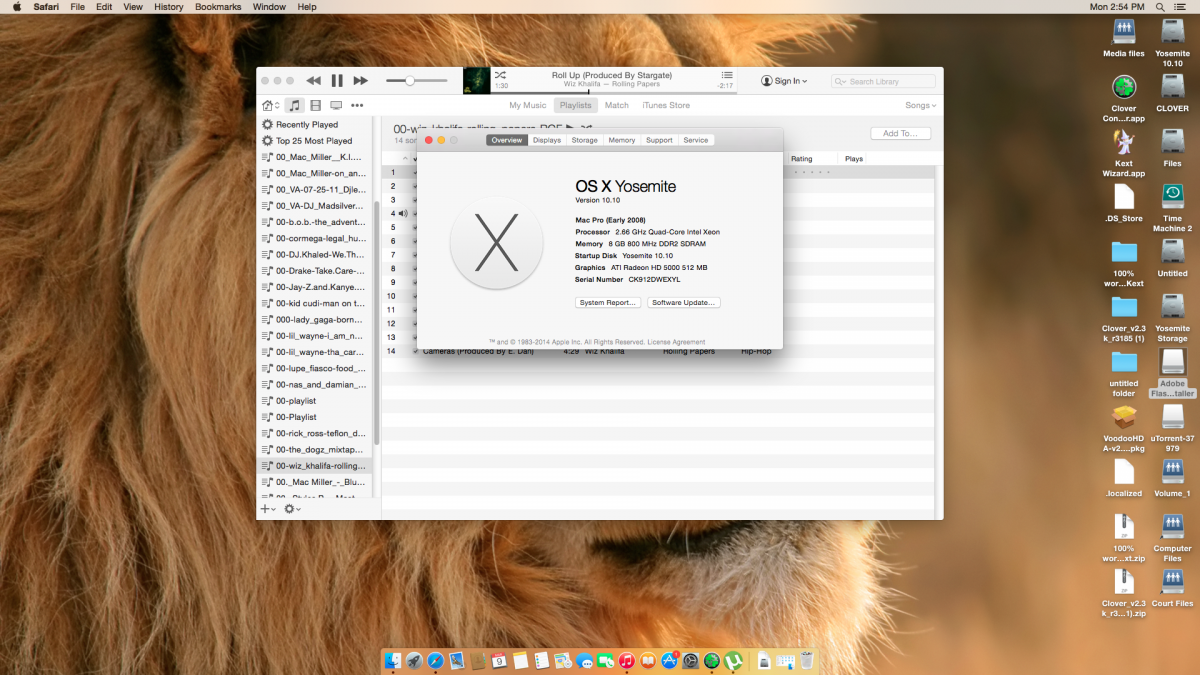Open the add playlist plus dropdown
Viewport: 1200px width, 675px height.
click(268, 509)
